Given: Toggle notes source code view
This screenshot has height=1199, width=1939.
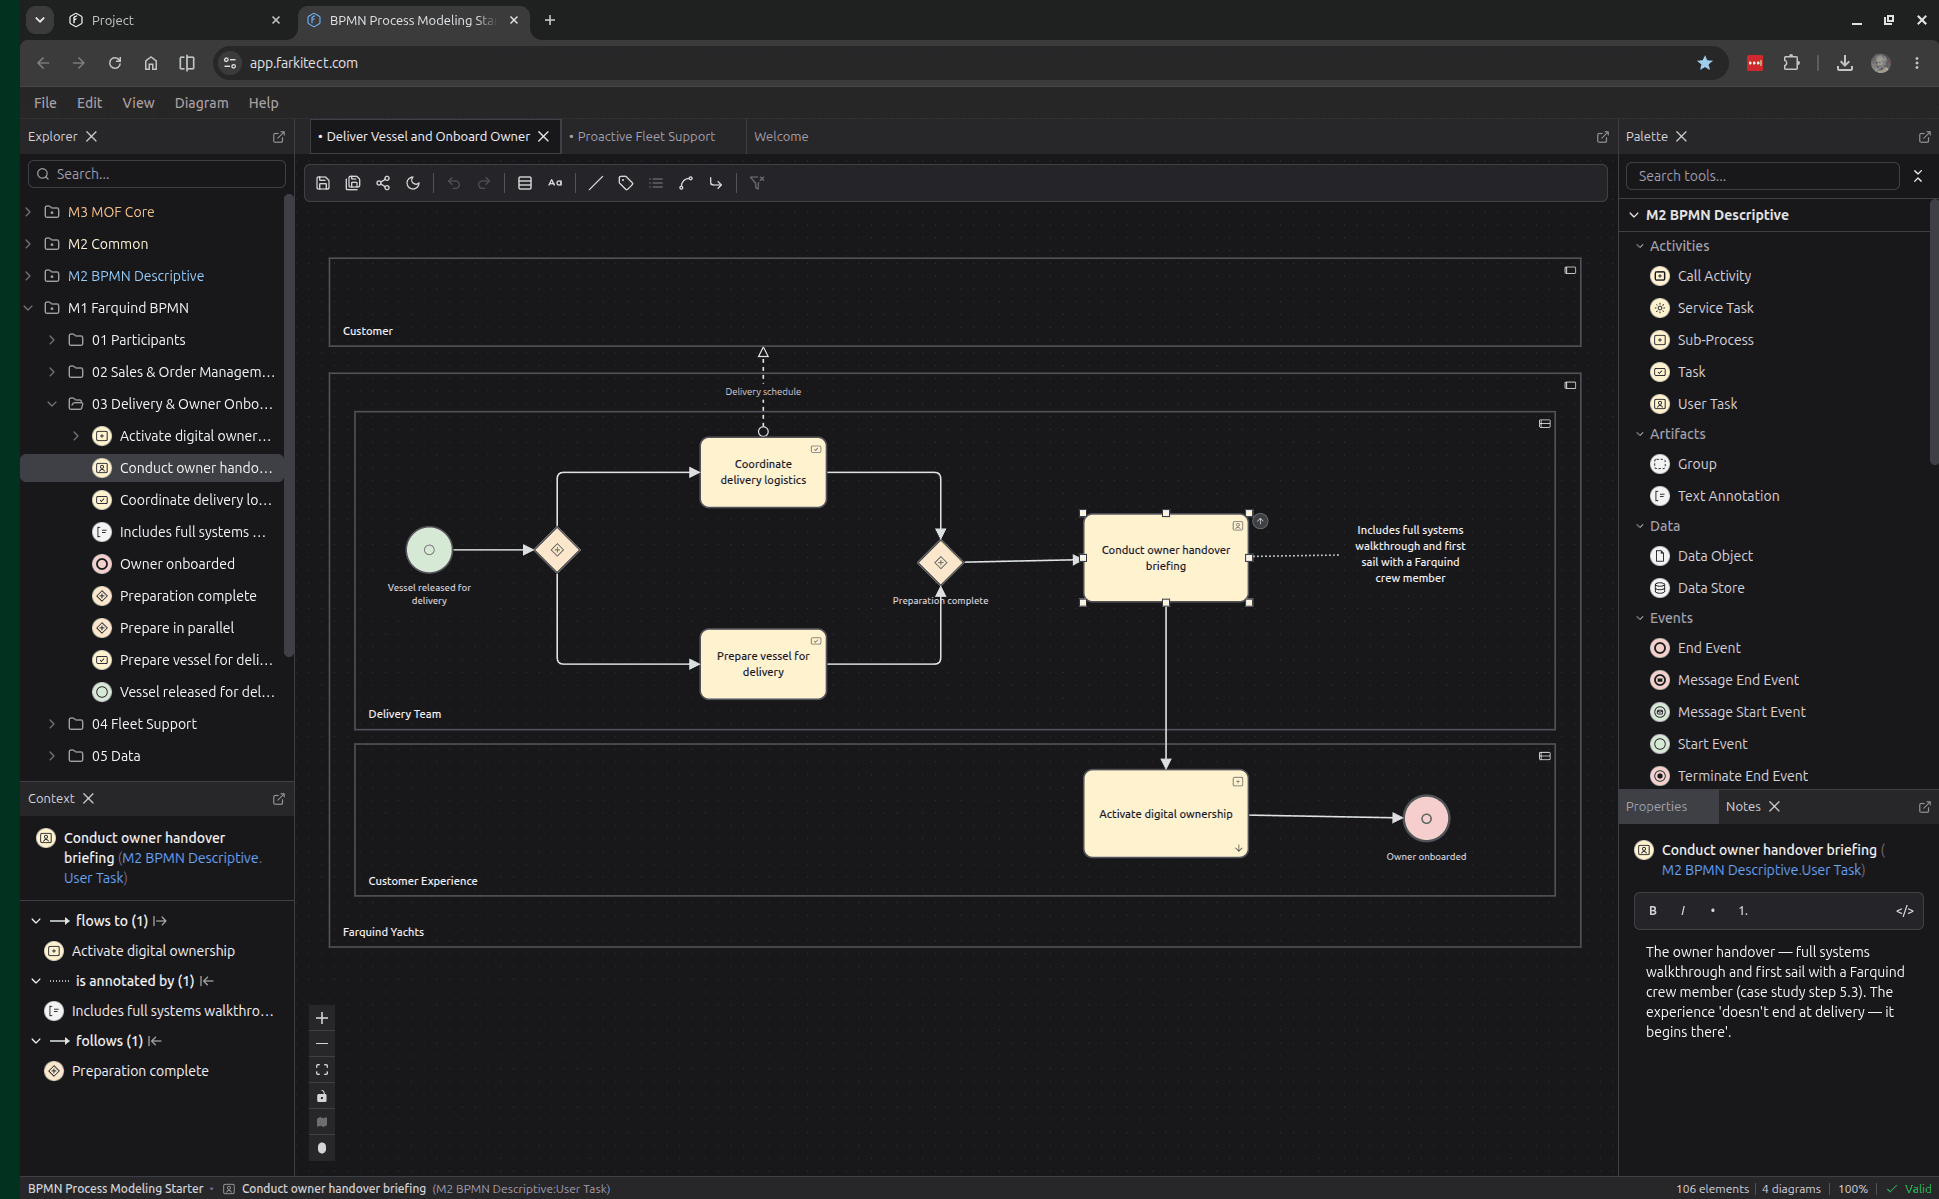Looking at the screenshot, I should click(1905, 911).
